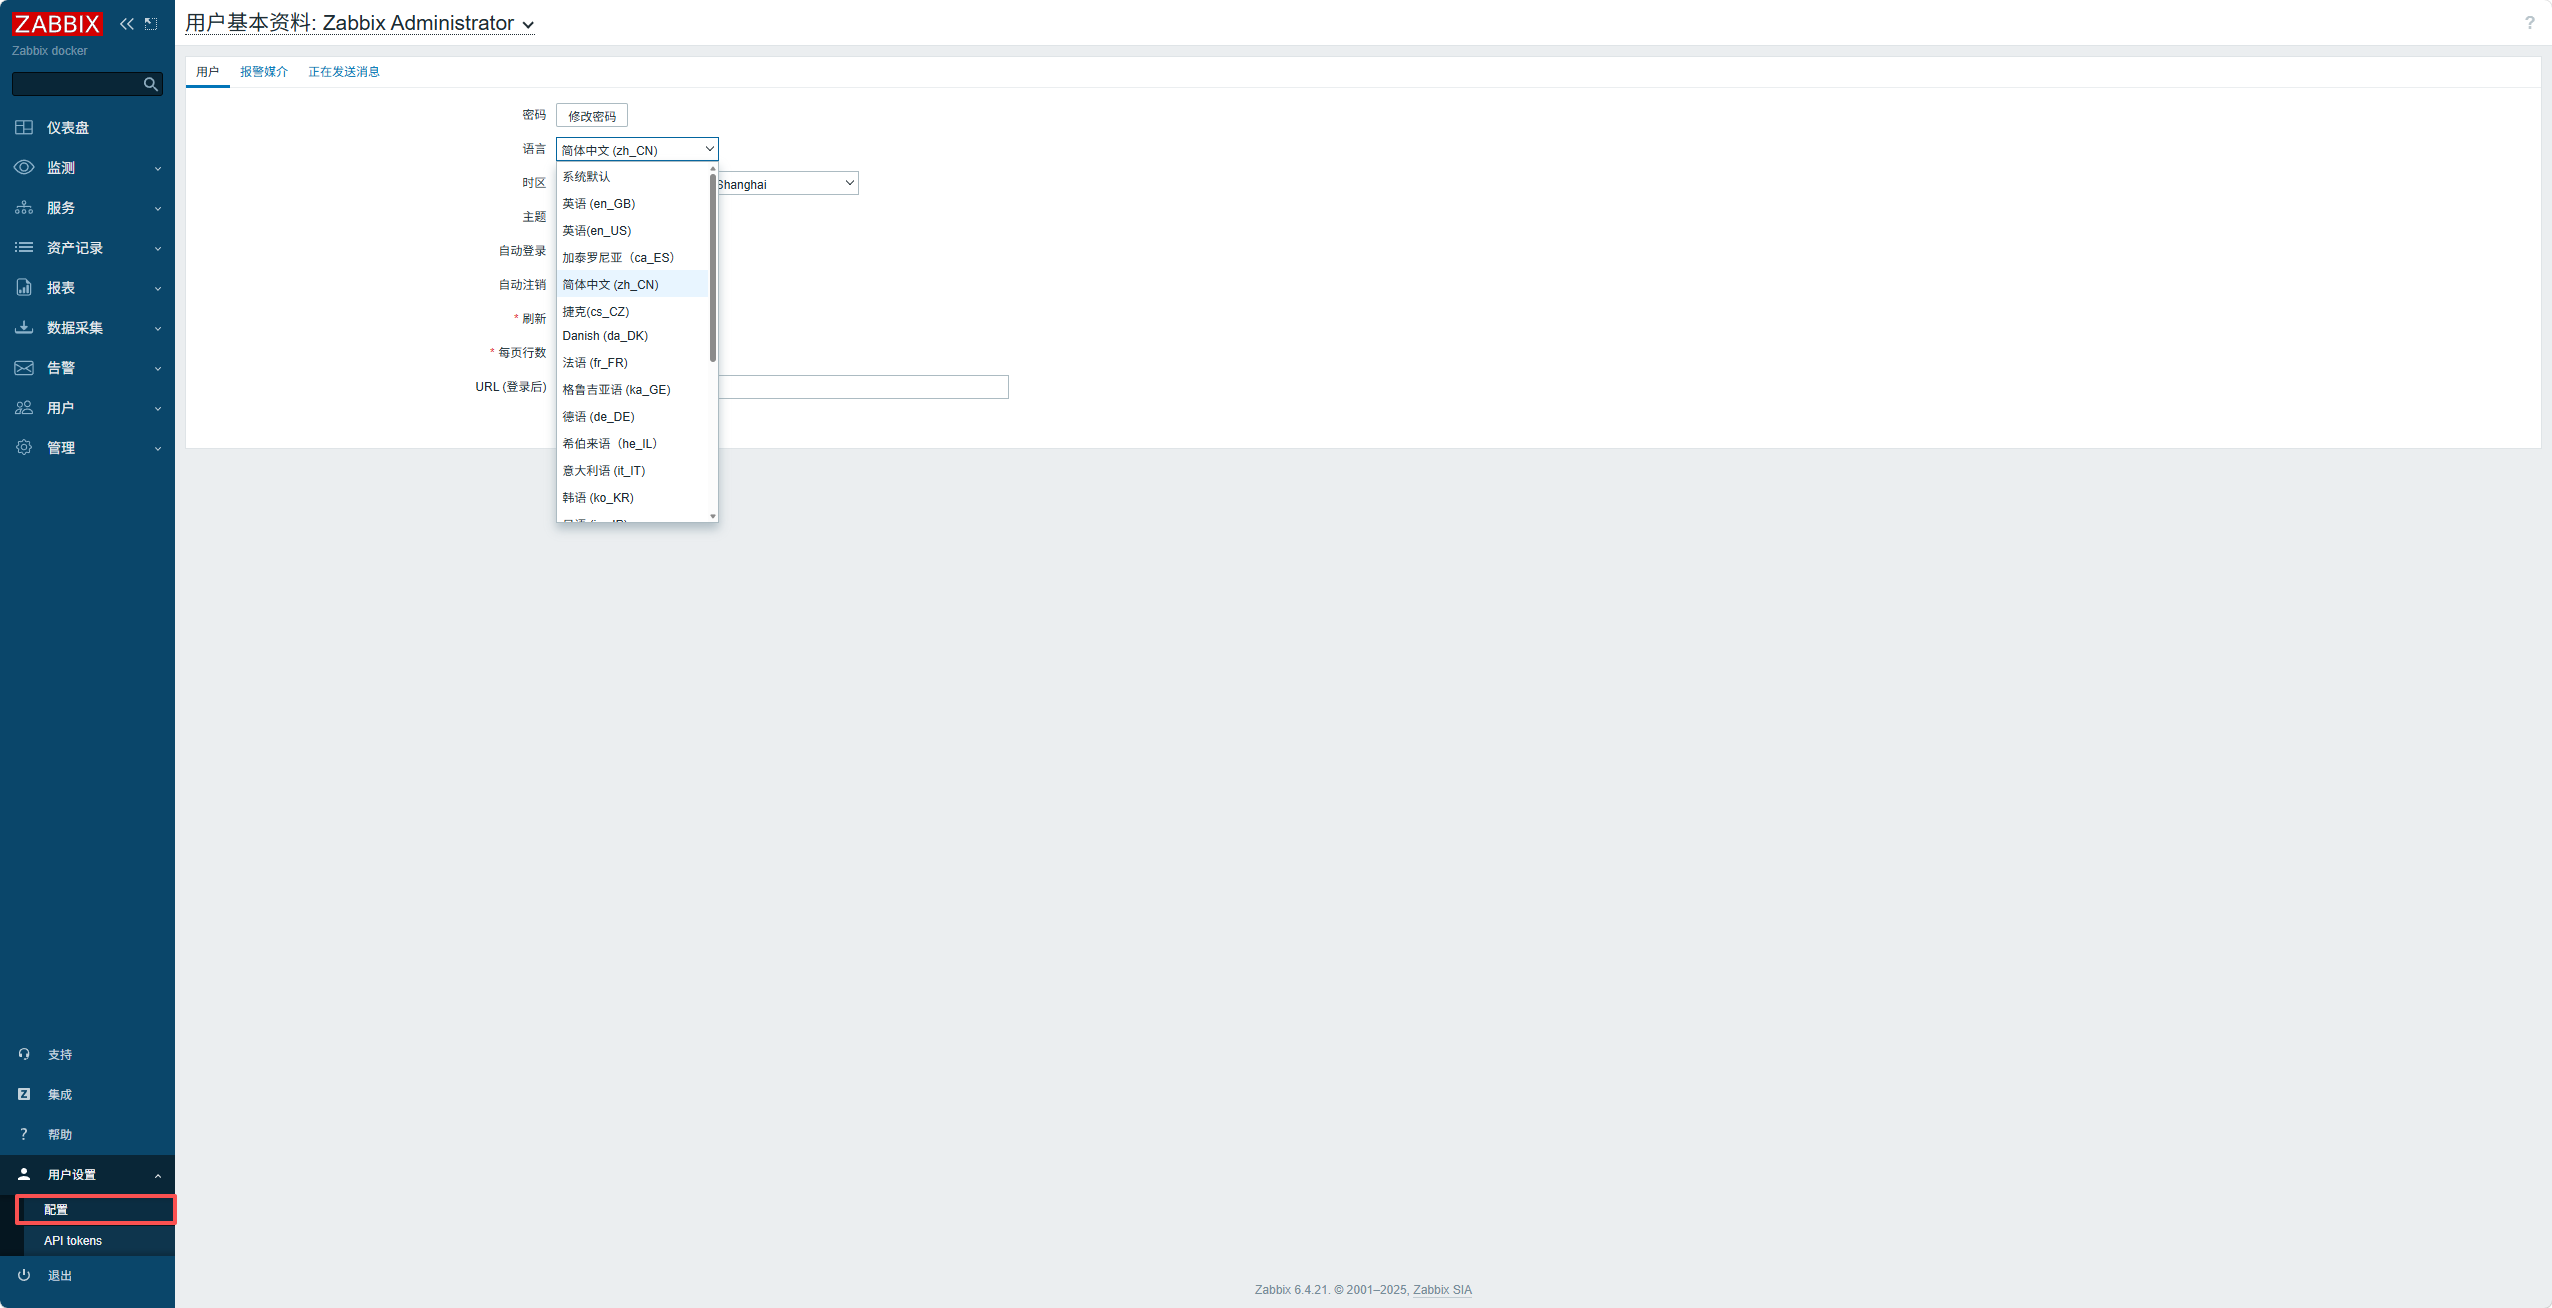Click the 支持 headset icon
The height and width of the screenshot is (1308, 2552).
click(24, 1054)
